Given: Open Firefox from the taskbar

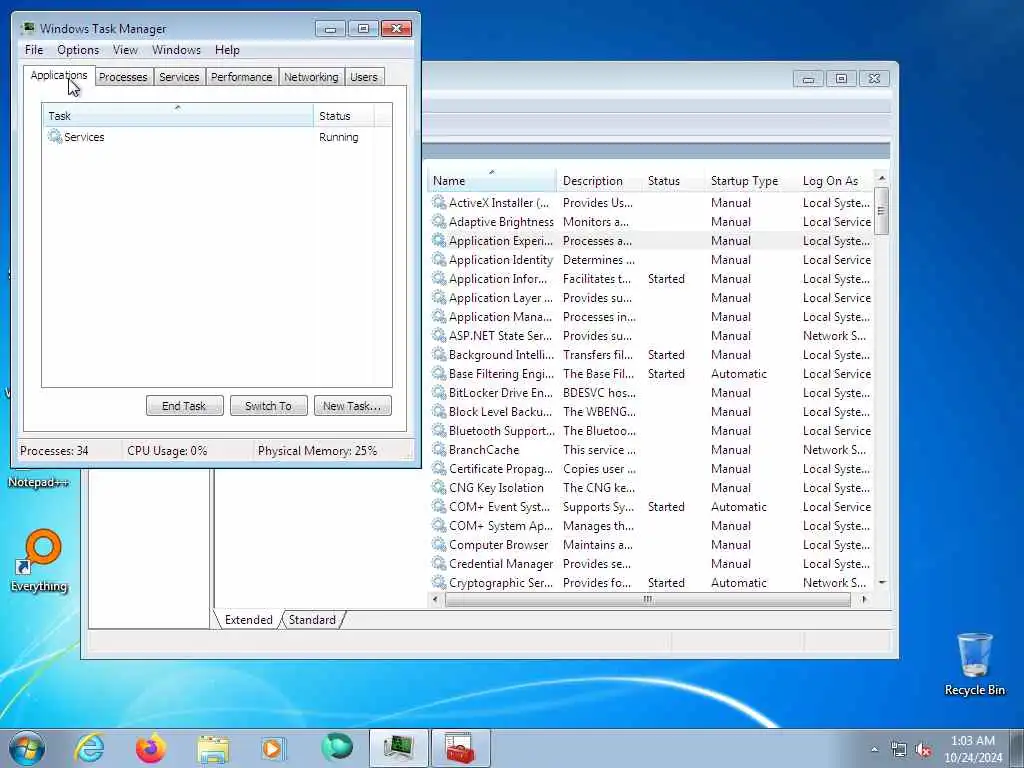Looking at the screenshot, I should (x=151, y=748).
